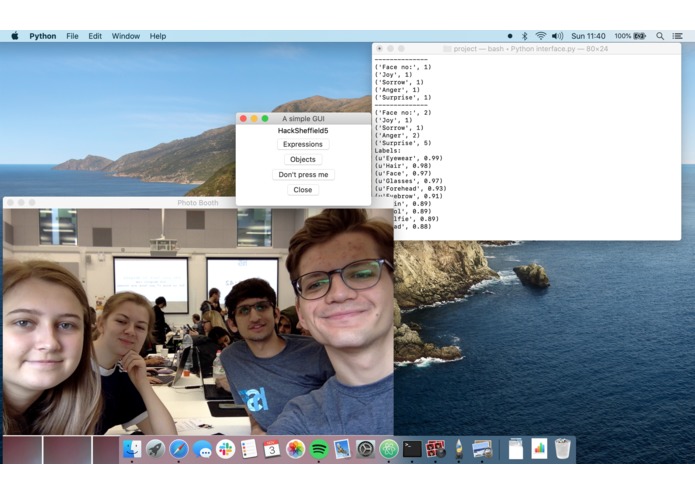Click the "(u'Hair', 0.98)" terminal line

pos(403,166)
